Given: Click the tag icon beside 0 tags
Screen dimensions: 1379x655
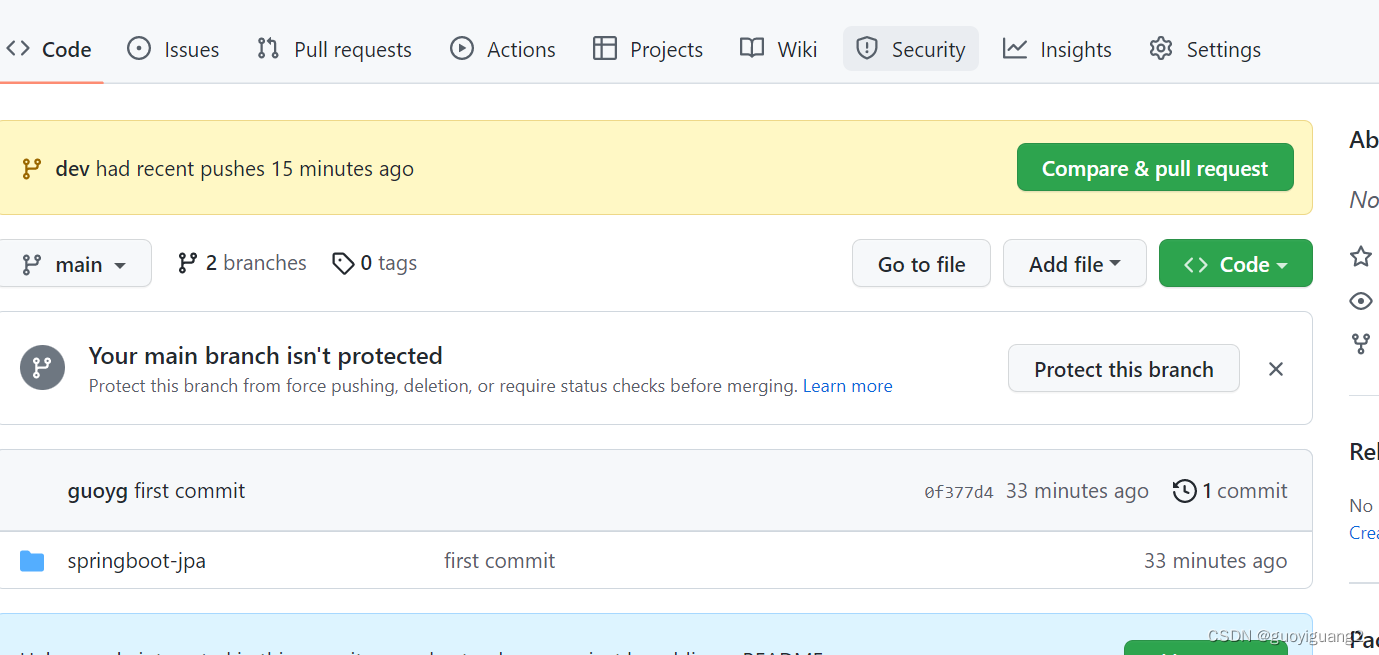Looking at the screenshot, I should (x=343, y=264).
